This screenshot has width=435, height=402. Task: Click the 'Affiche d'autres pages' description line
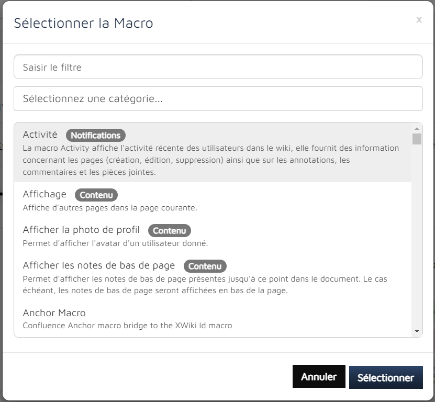[110, 208]
